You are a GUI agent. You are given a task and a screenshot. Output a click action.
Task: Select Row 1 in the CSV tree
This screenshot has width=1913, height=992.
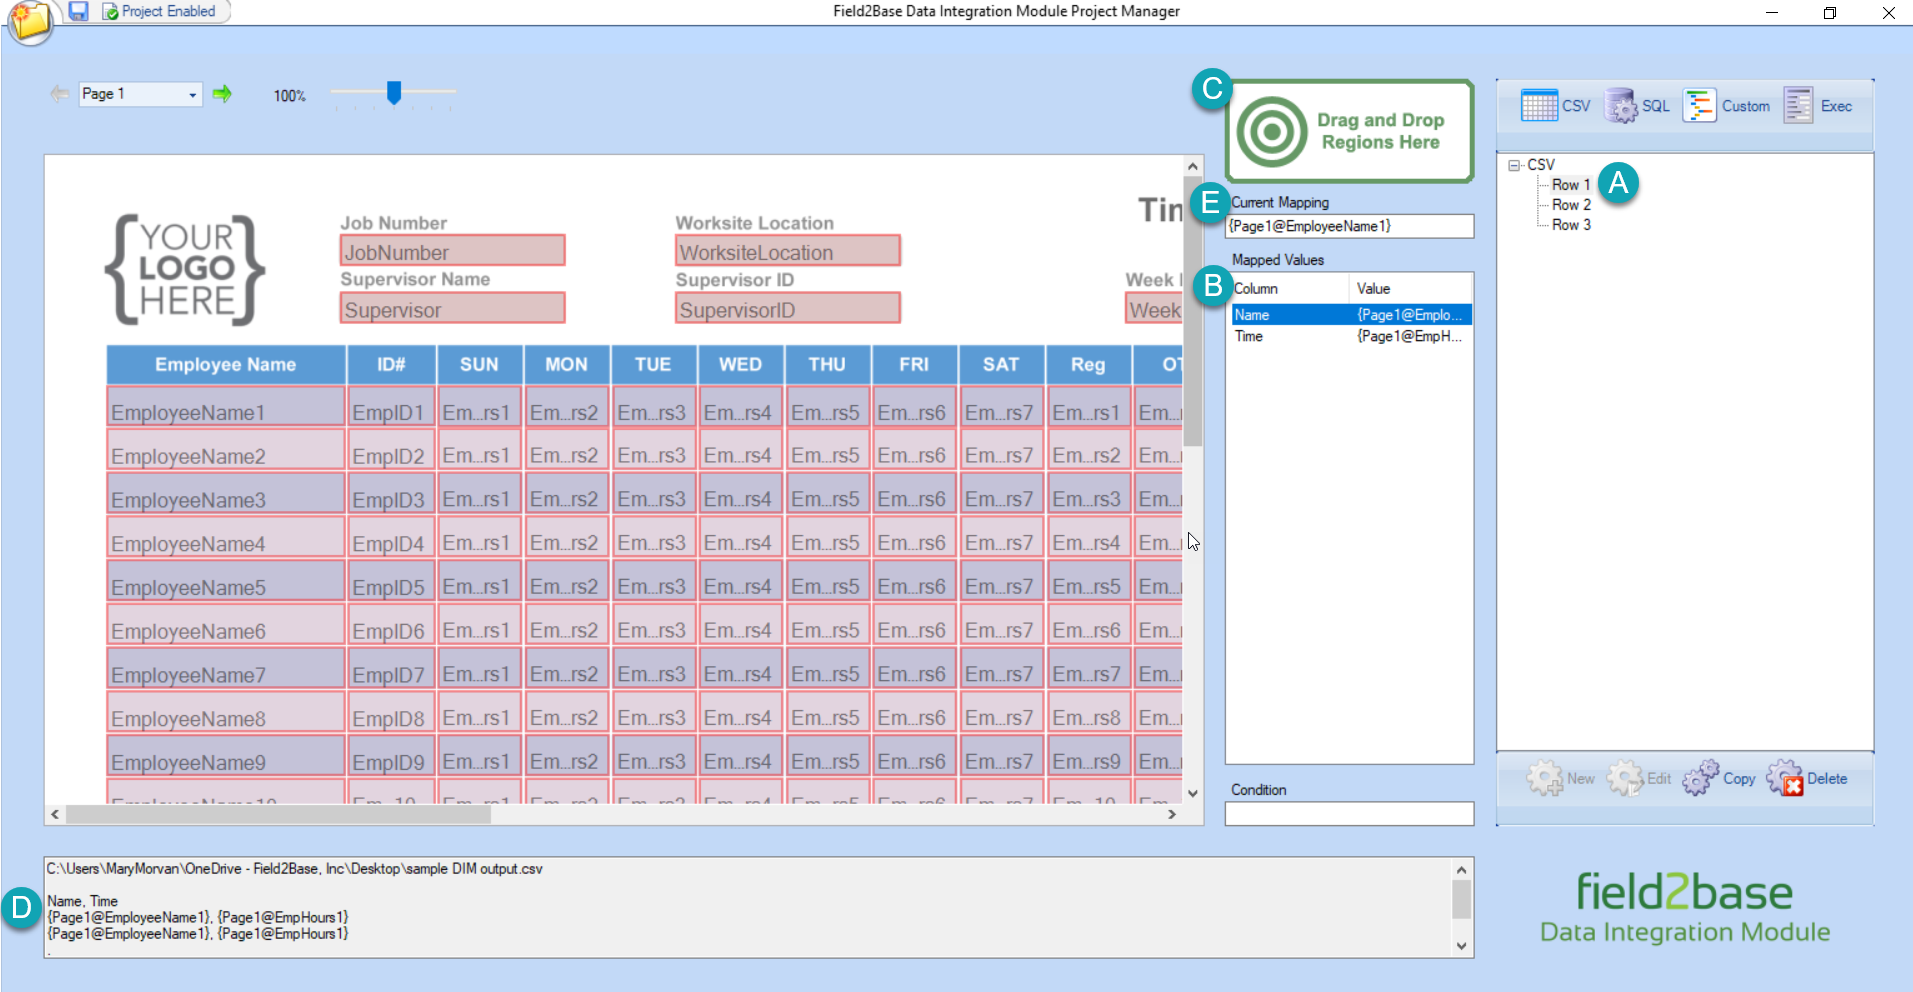1571,185
